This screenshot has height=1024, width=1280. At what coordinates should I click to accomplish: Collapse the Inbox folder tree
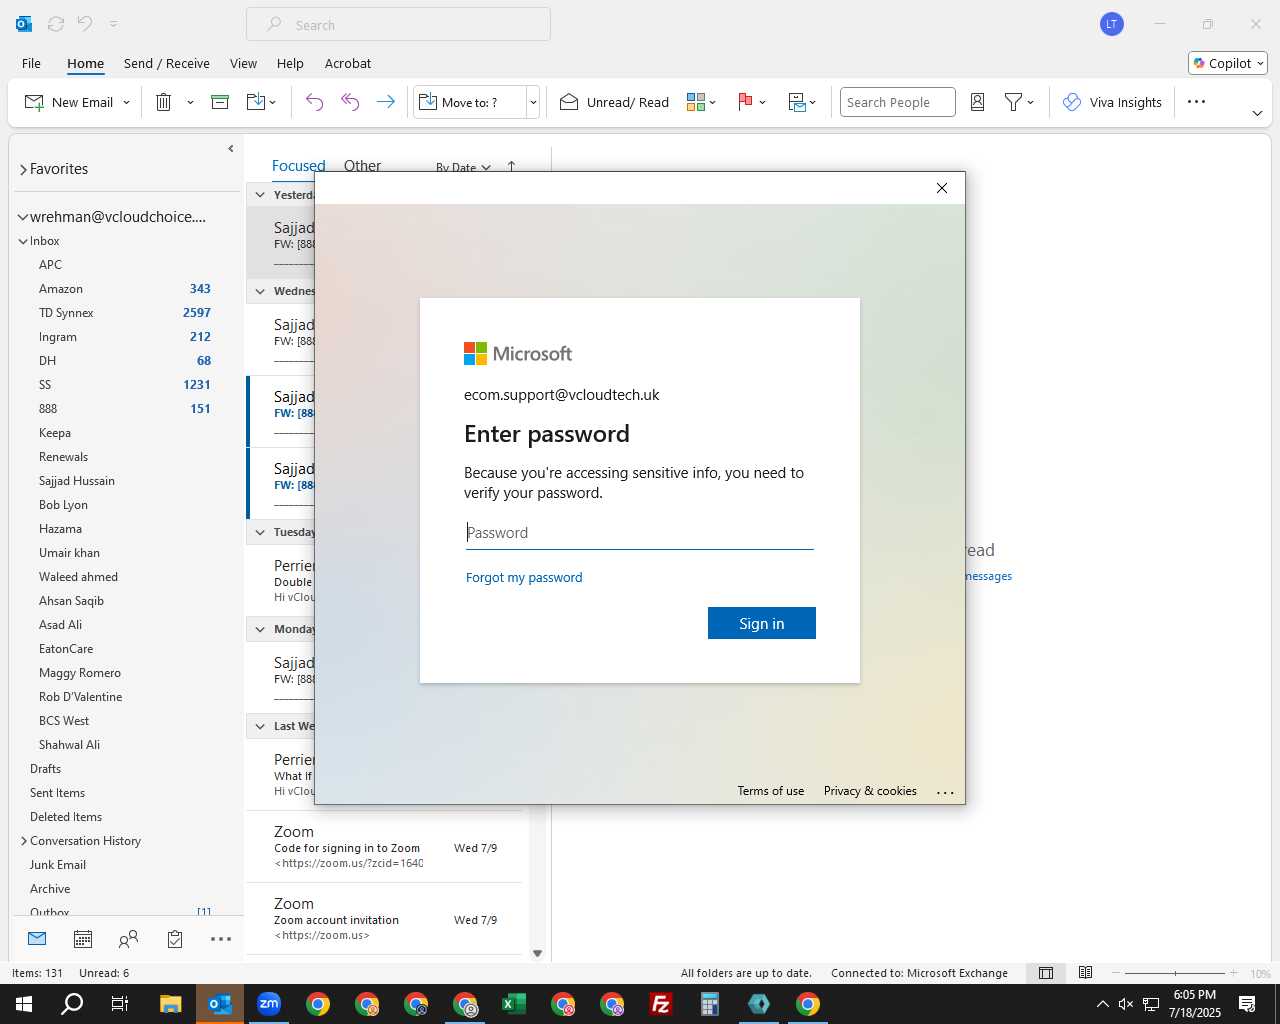(23, 241)
